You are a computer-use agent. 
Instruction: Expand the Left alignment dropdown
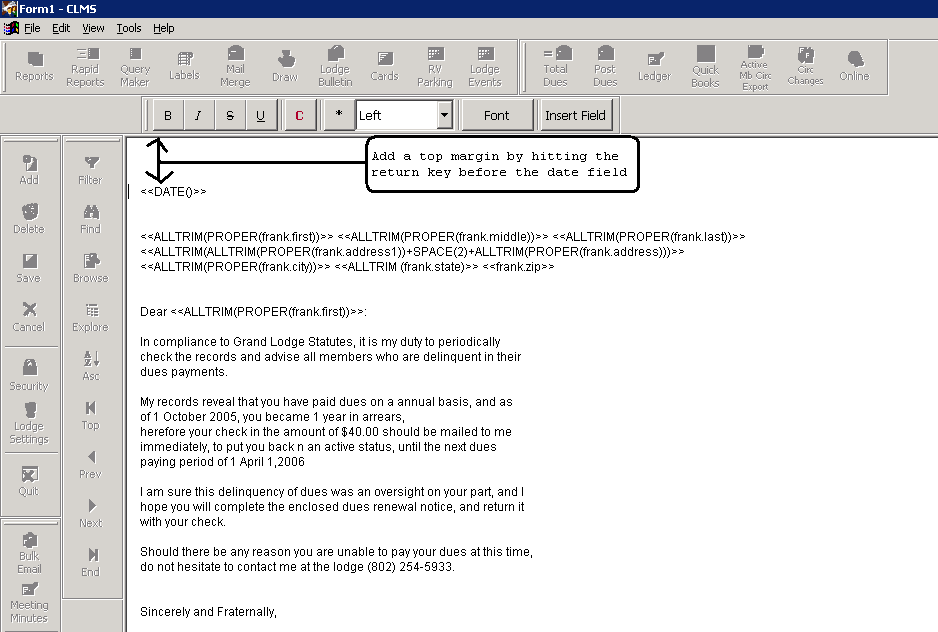tap(445, 116)
